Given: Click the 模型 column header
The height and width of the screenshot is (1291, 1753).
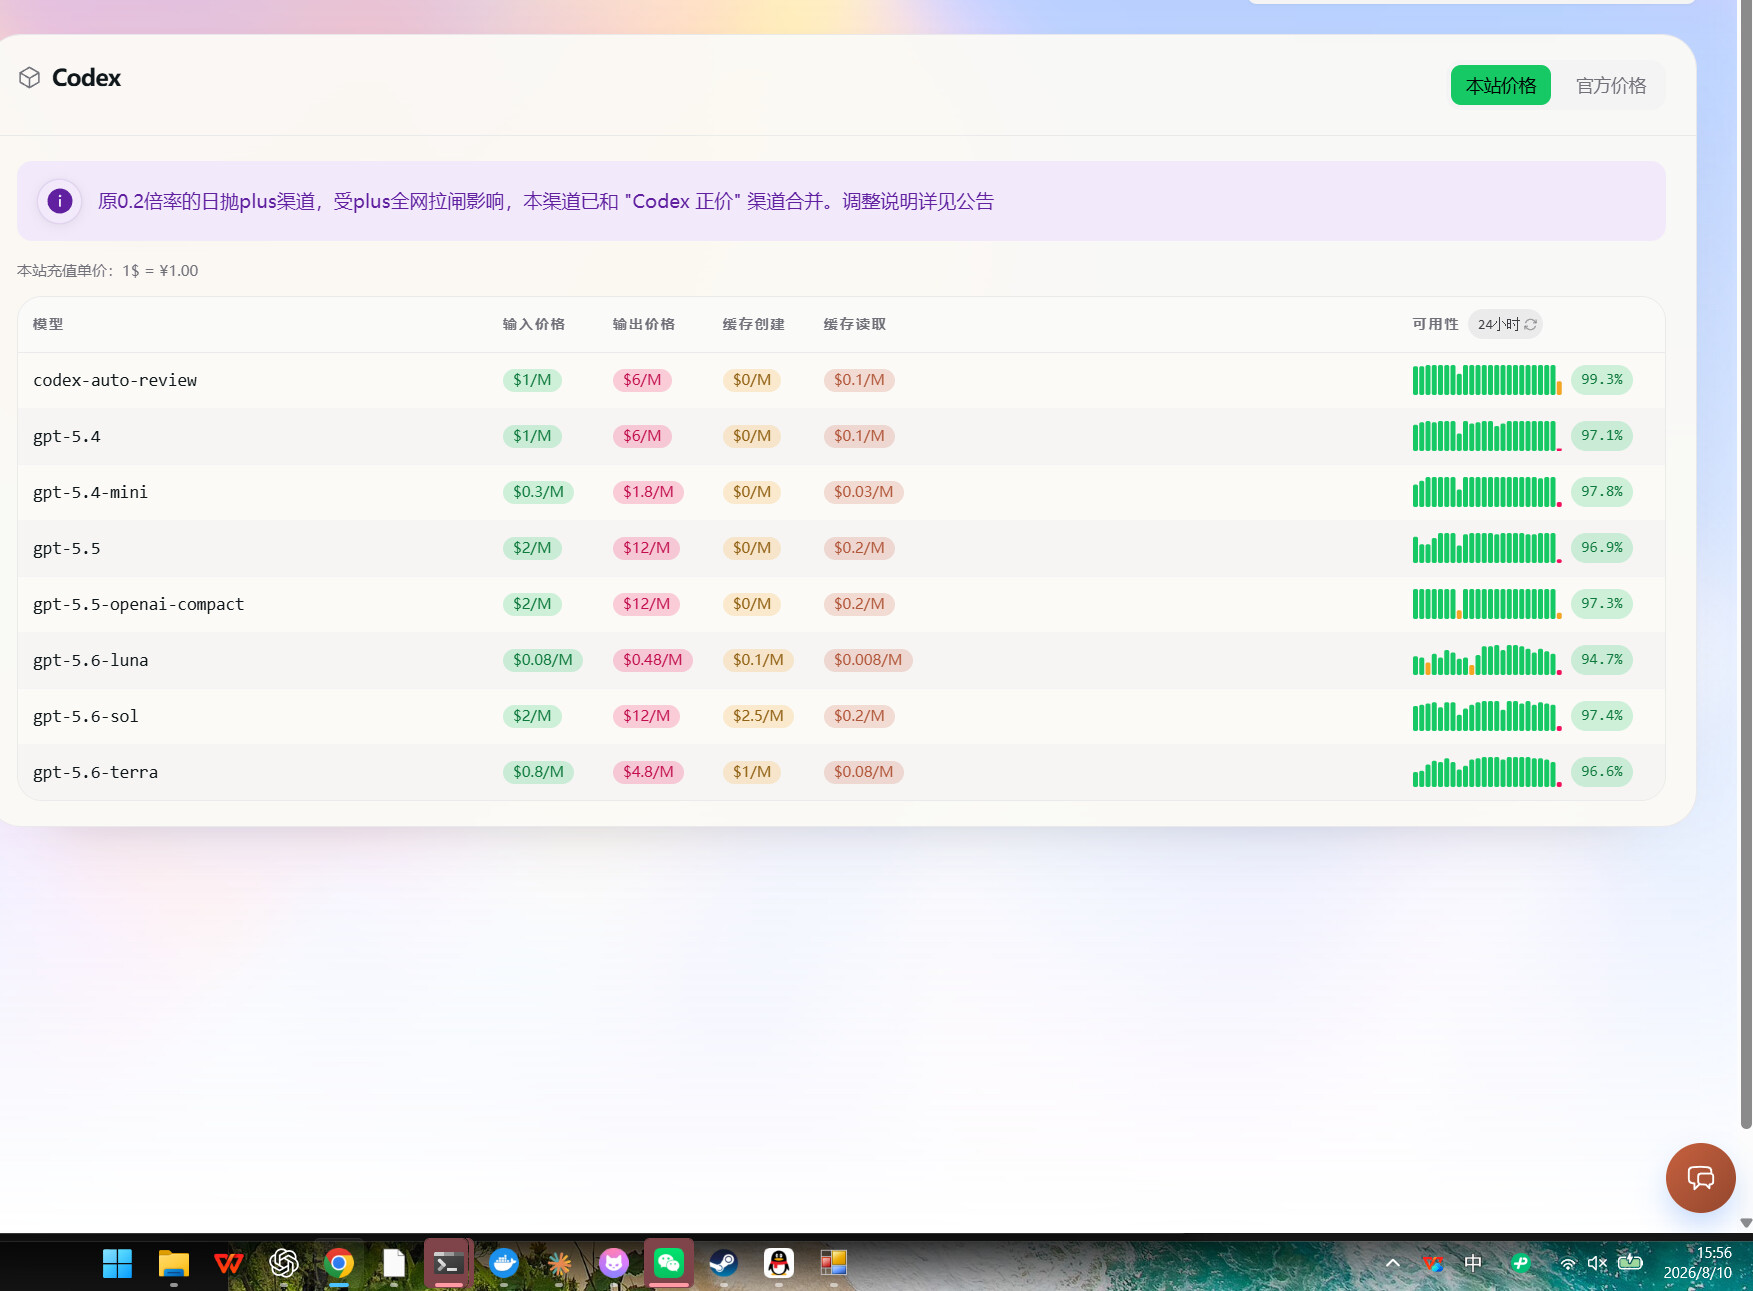Looking at the screenshot, I should [48, 324].
